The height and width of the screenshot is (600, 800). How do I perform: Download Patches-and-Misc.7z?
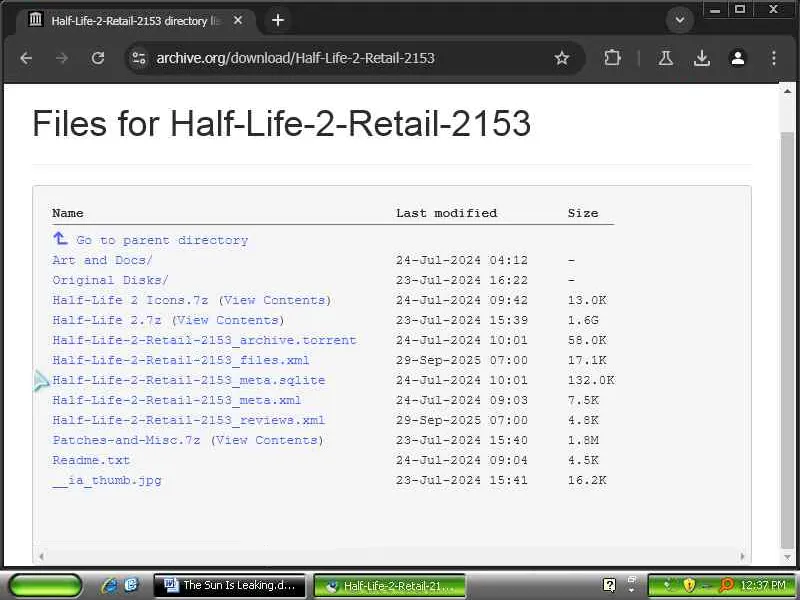126,440
